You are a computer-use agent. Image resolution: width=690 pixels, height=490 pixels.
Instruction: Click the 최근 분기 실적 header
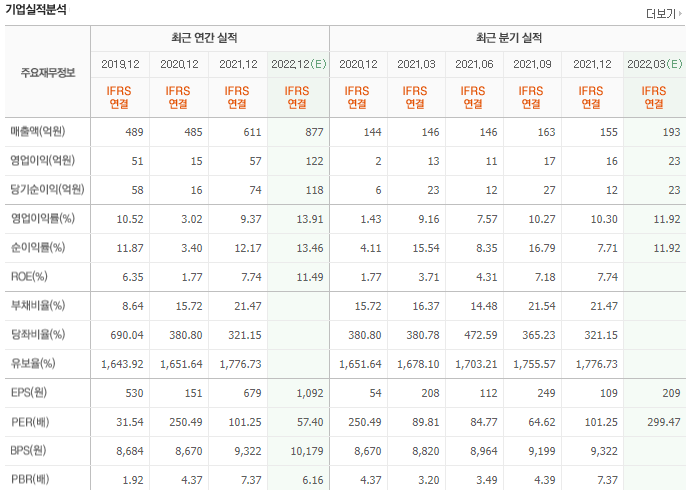[x=509, y=38]
